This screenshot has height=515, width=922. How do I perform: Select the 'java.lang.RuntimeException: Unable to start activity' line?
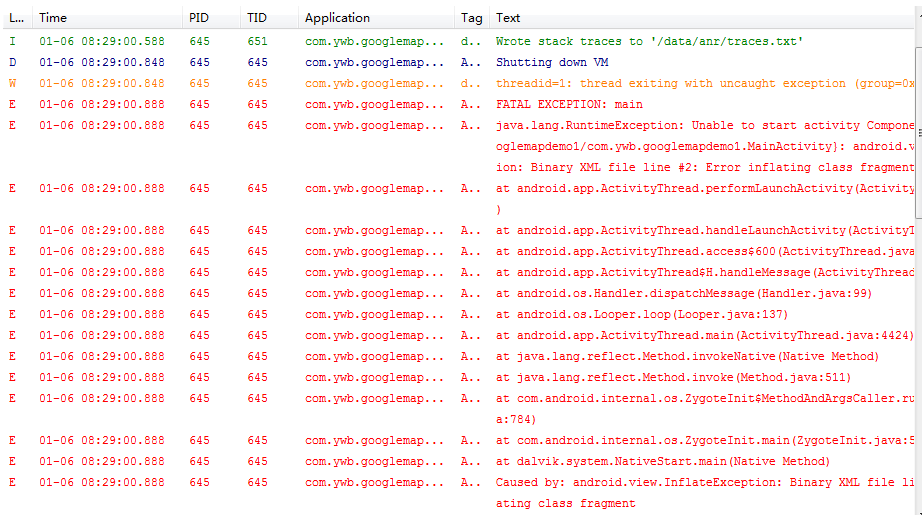tap(459, 146)
